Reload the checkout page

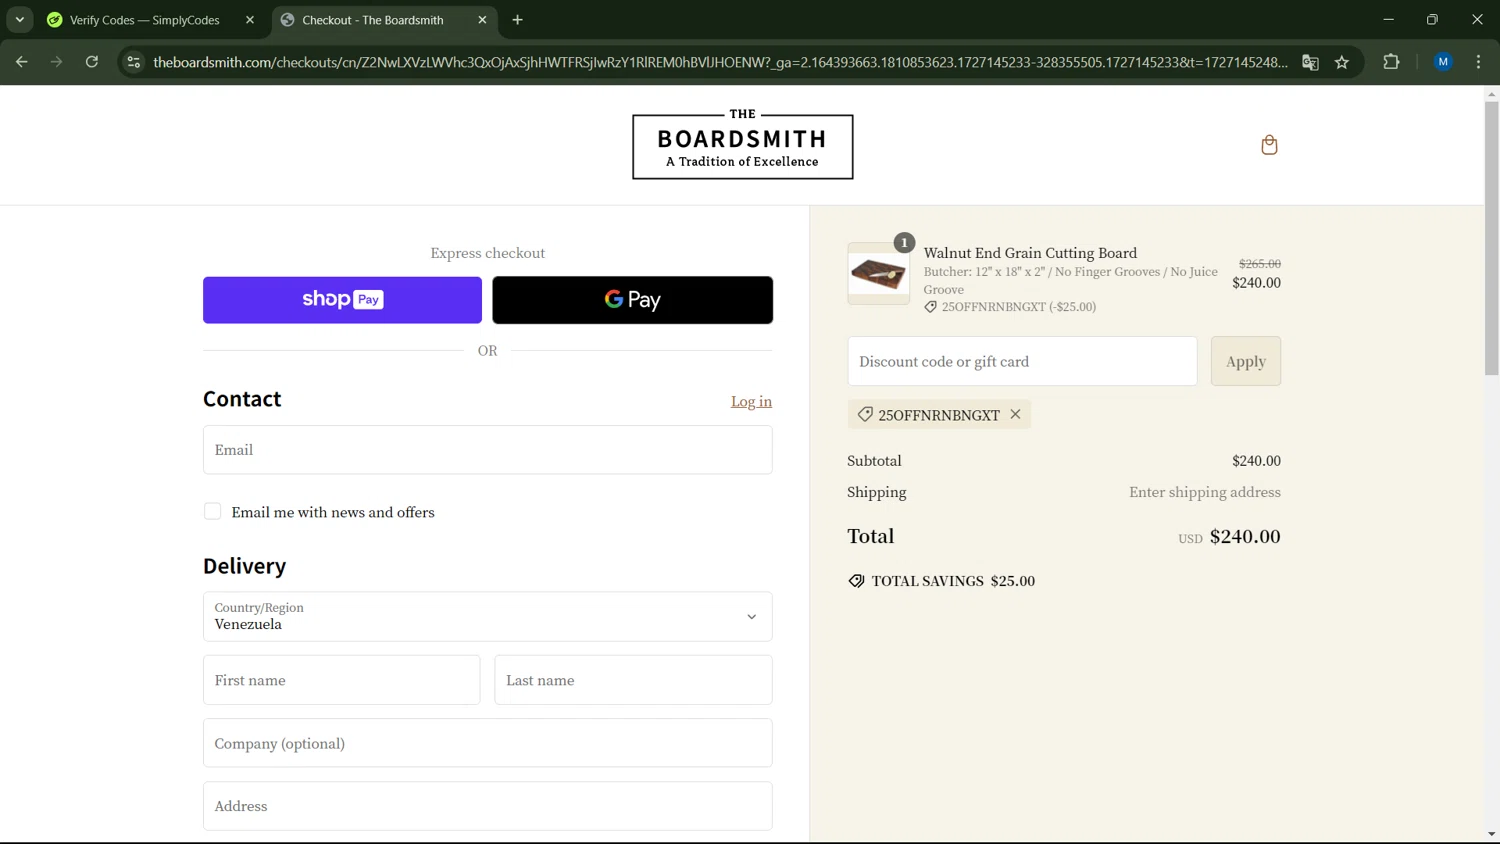(92, 62)
